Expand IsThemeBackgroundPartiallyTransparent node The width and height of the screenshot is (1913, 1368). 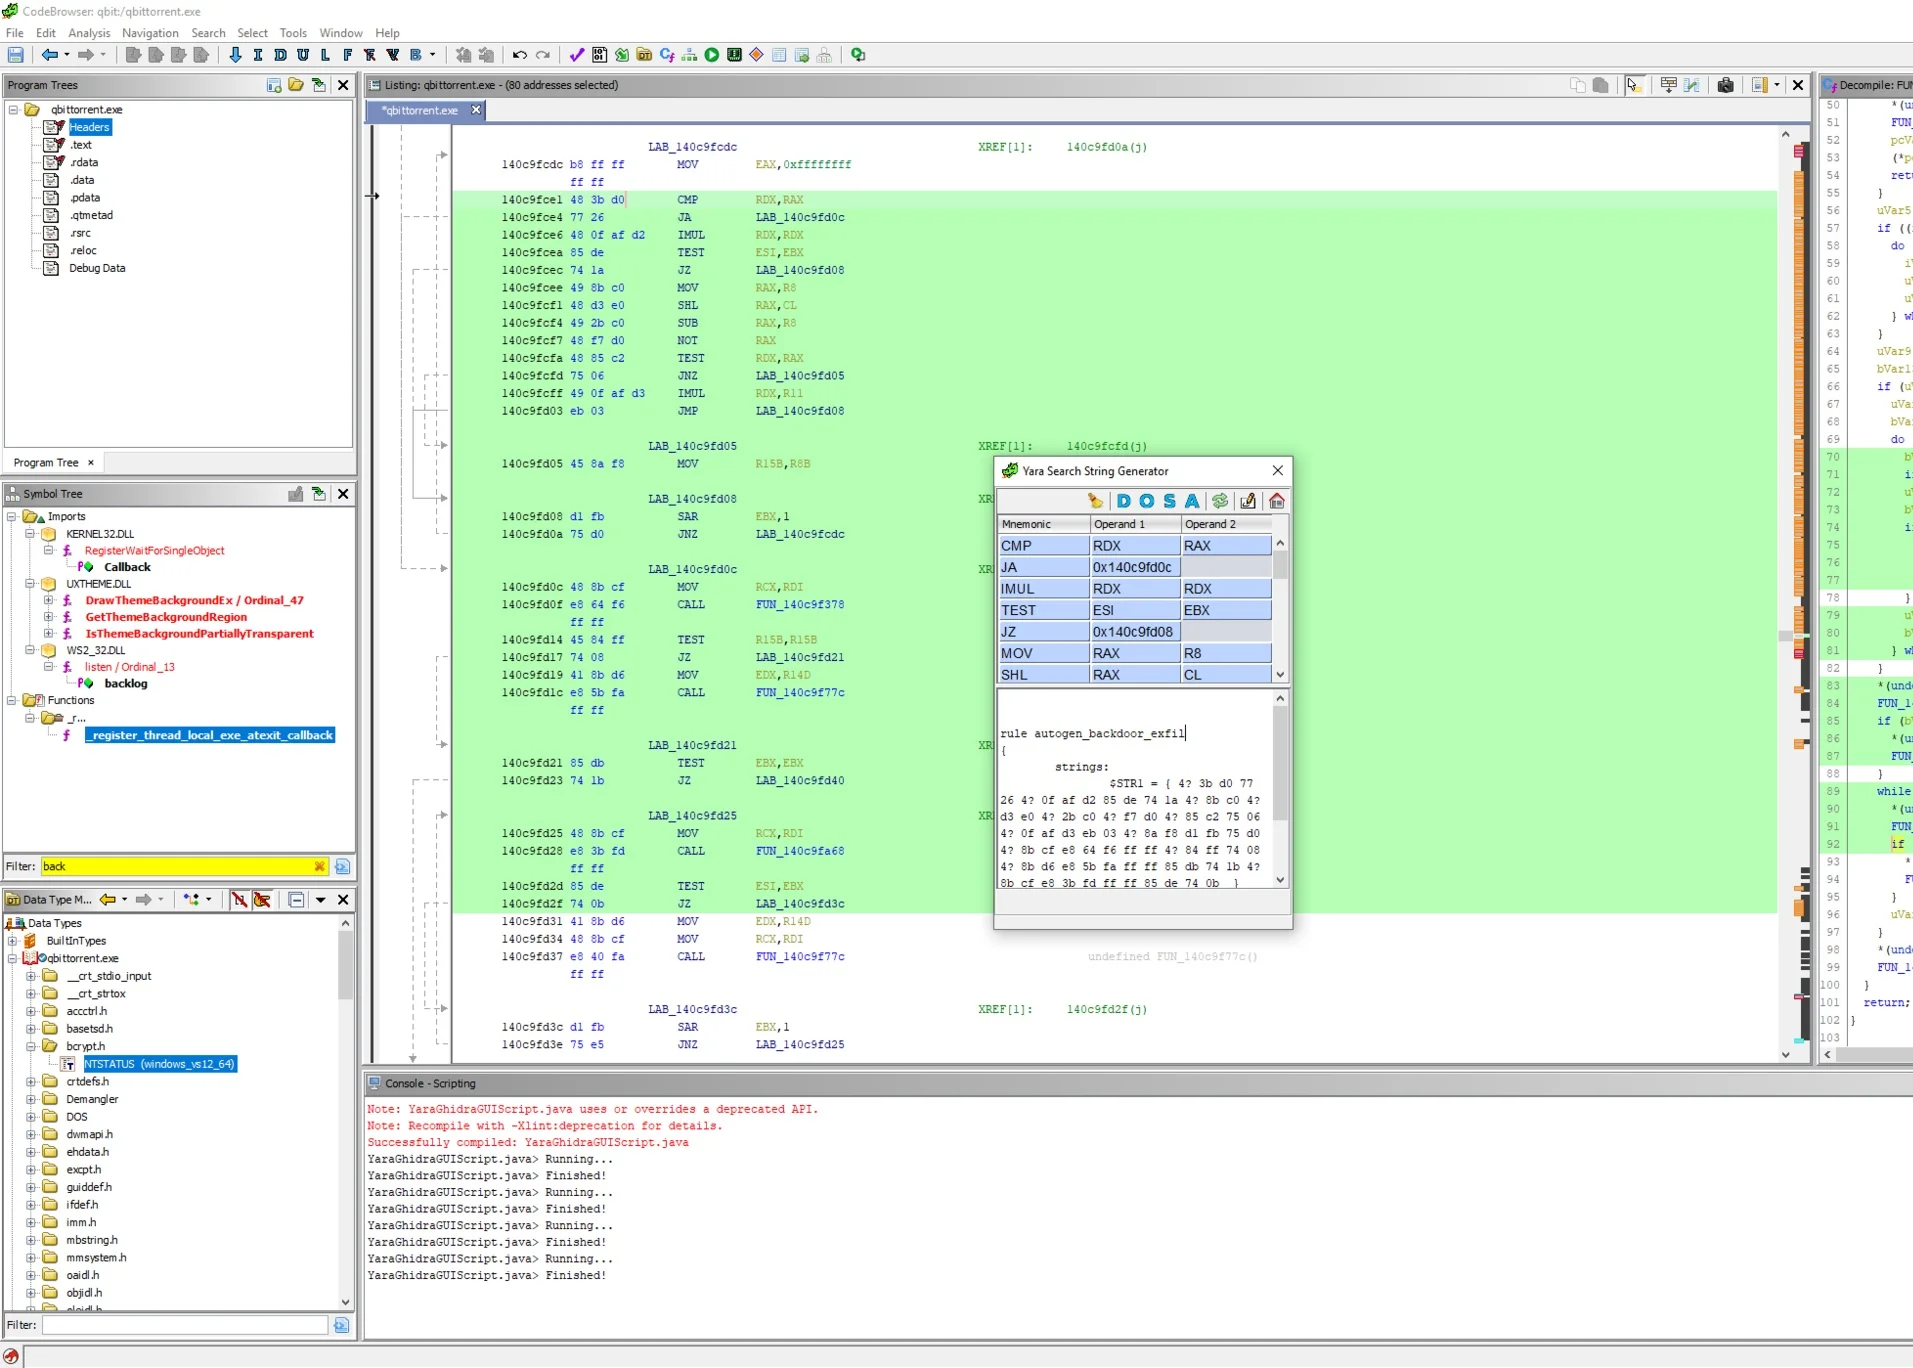[x=48, y=634]
